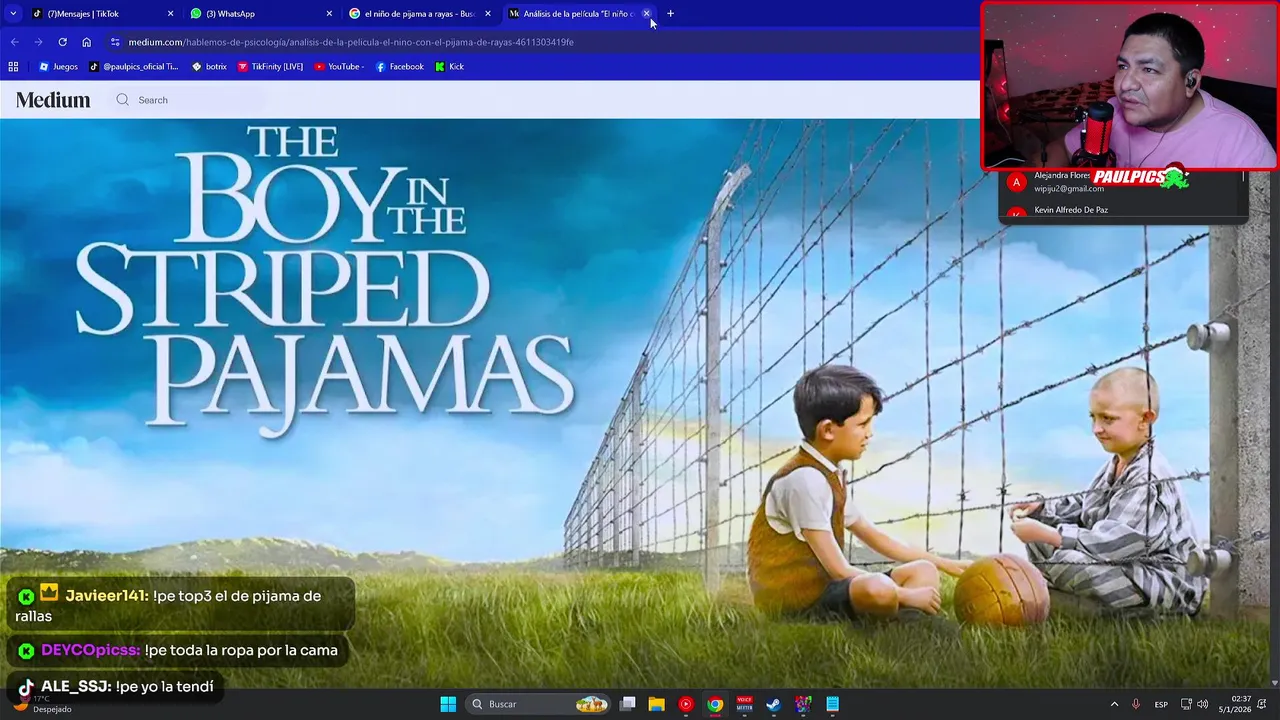Select the Medium 'Análisis de la película' tab
Image resolution: width=1280 pixels, height=720 pixels.
578,14
